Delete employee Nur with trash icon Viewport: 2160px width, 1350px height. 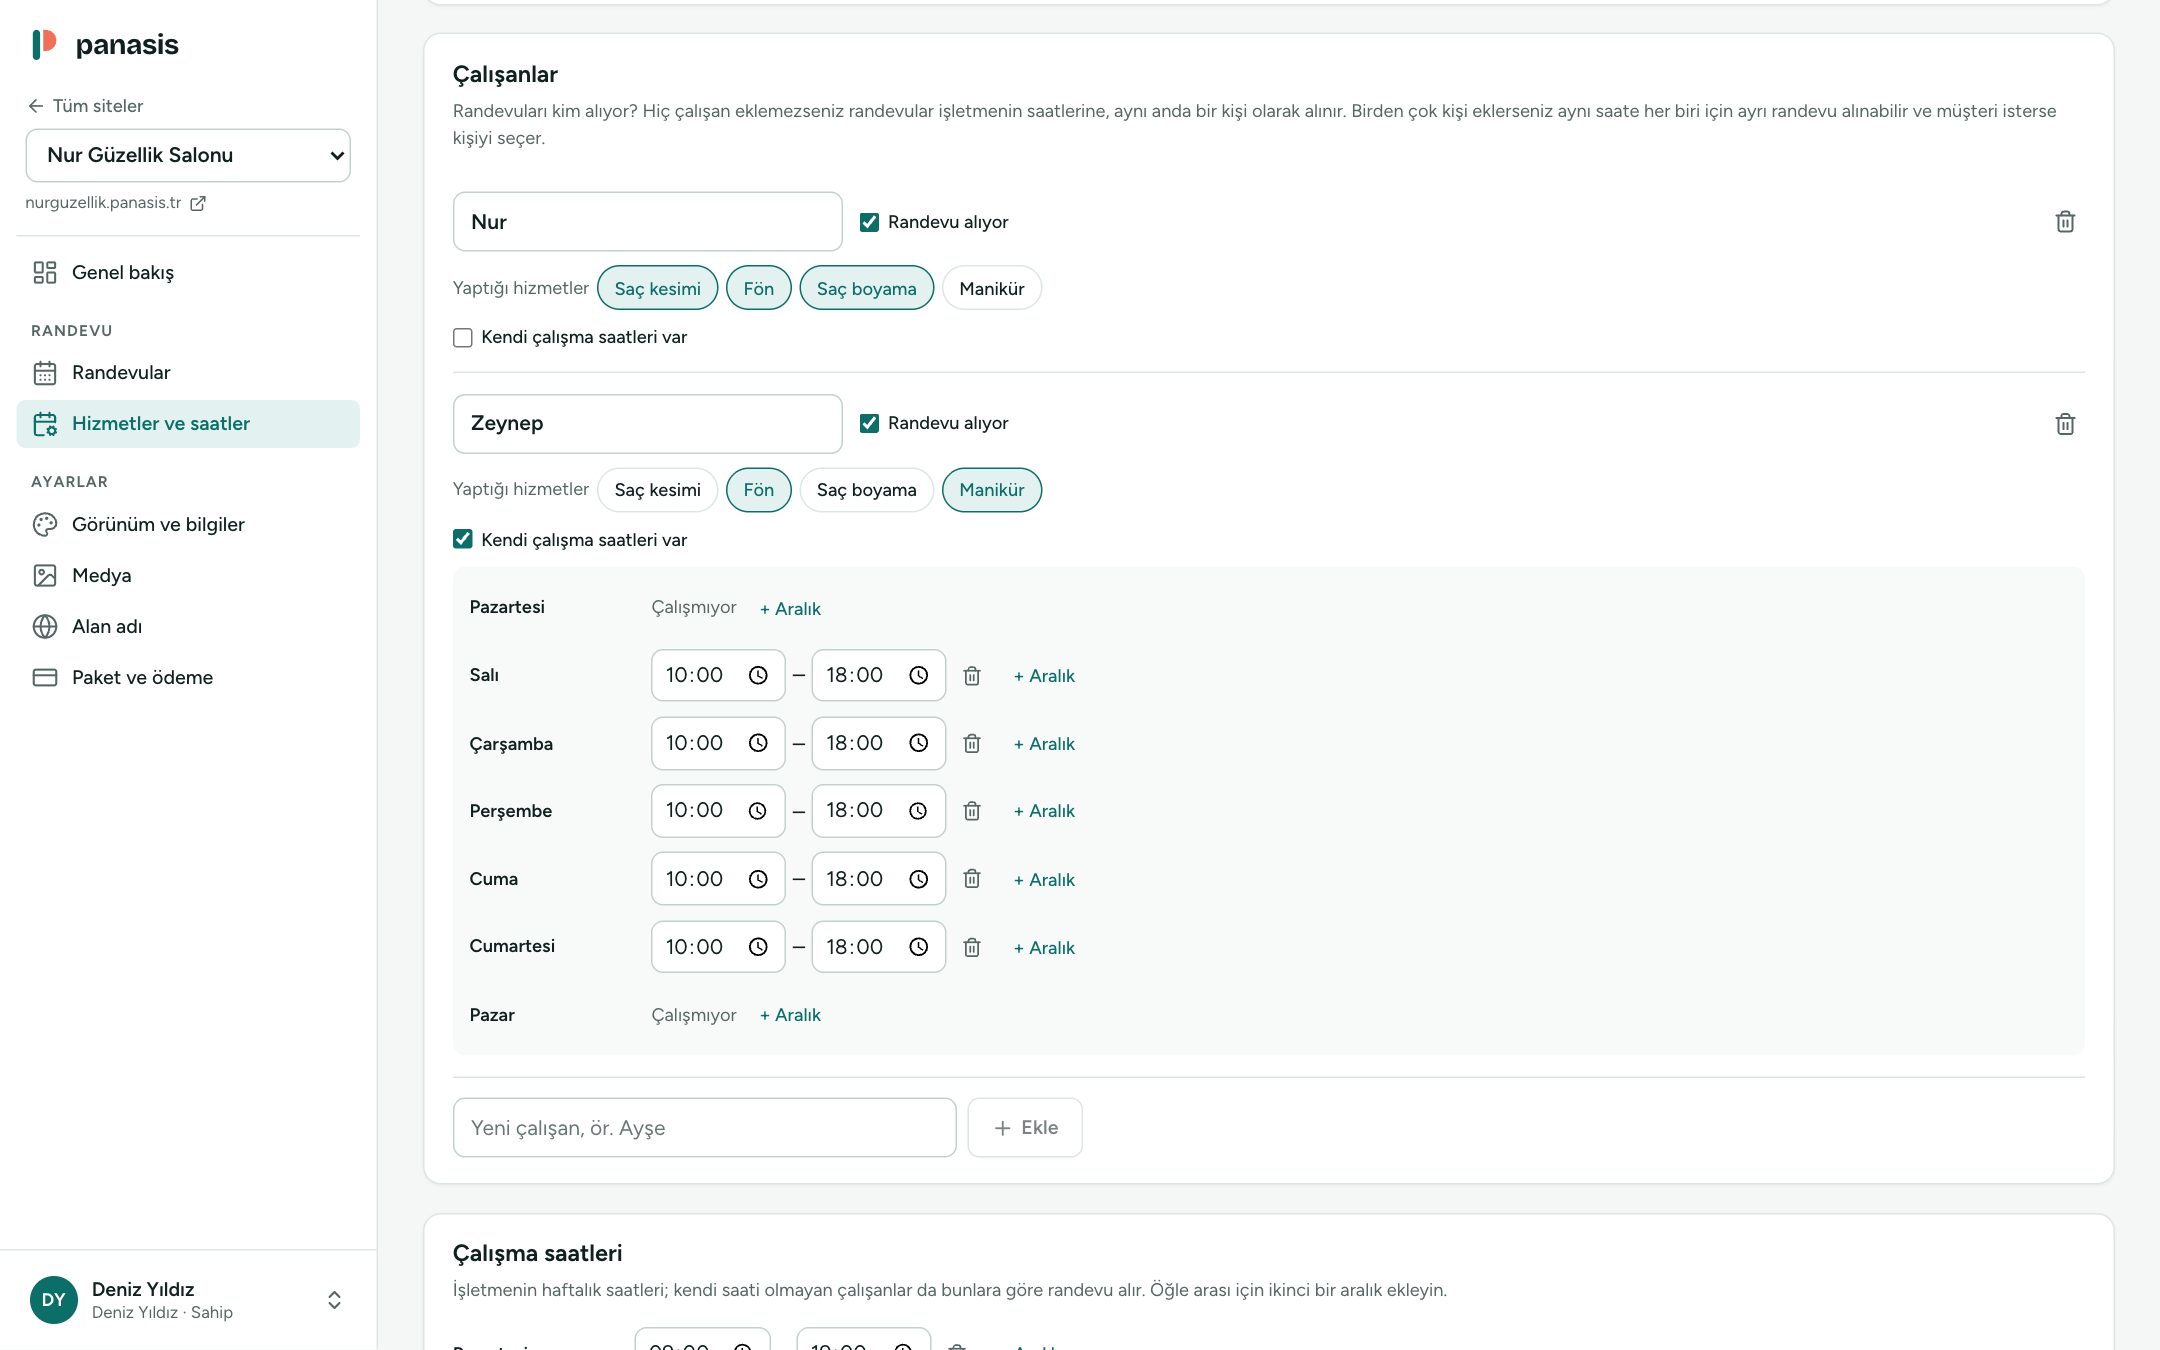pyautogui.click(x=2065, y=222)
